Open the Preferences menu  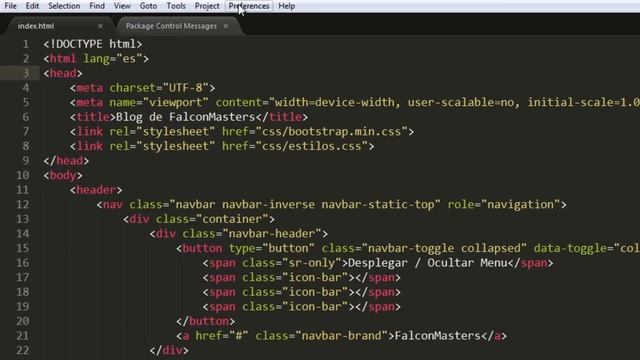tap(249, 6)
